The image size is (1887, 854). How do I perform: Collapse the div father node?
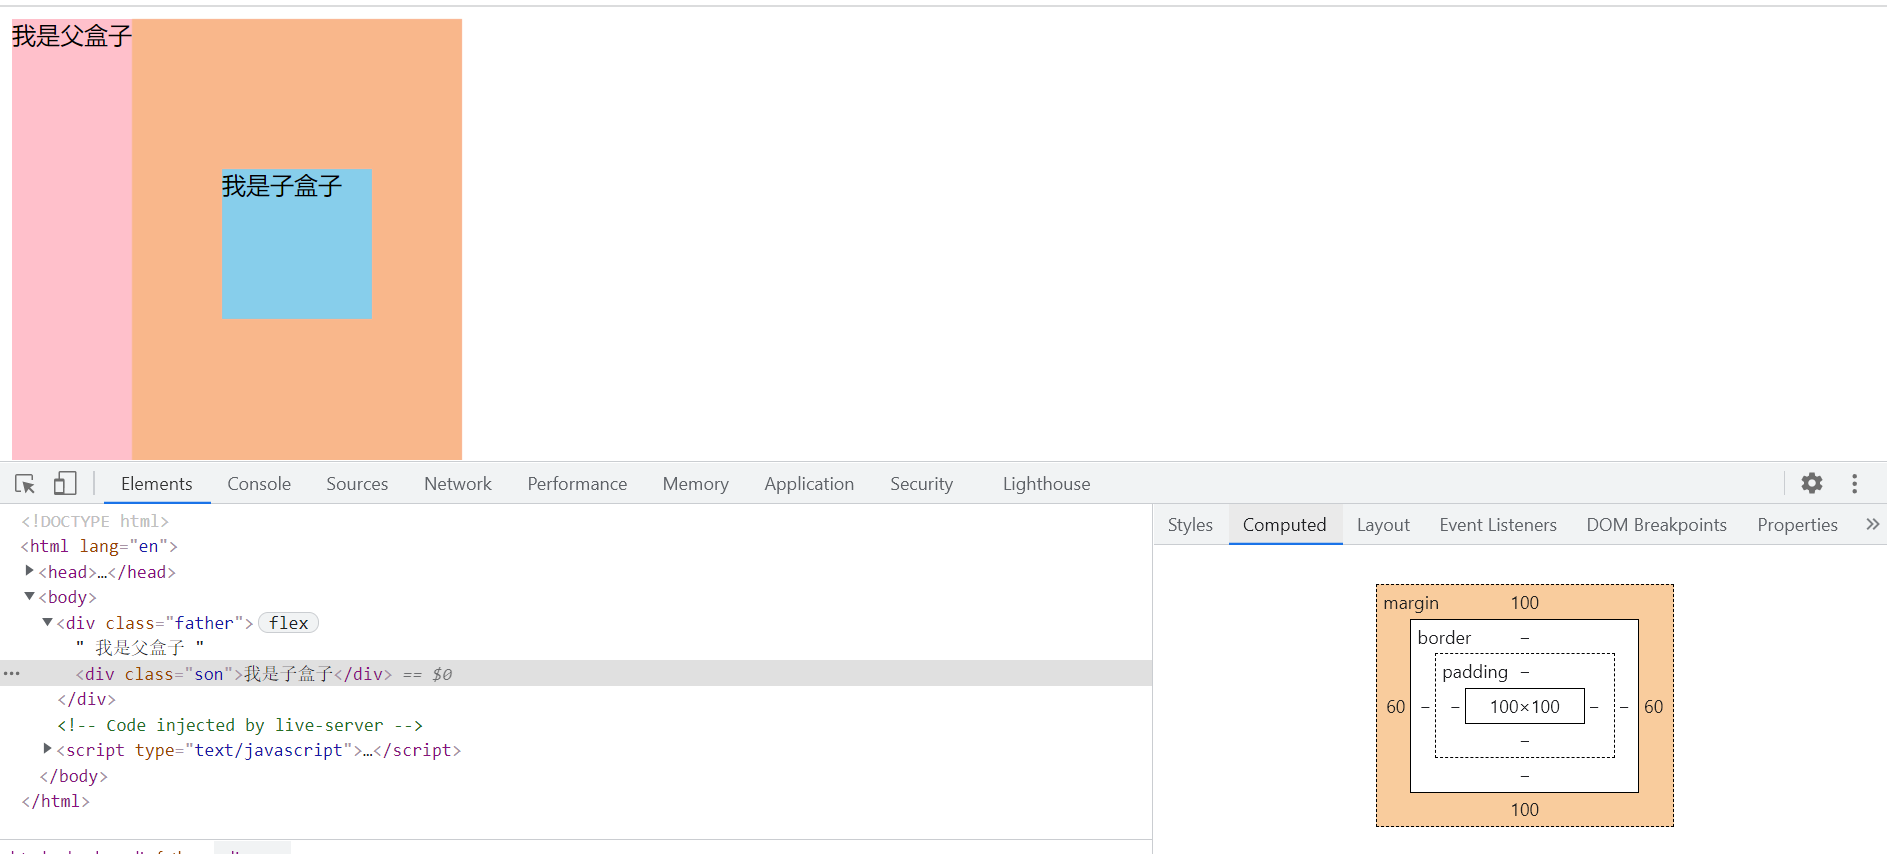click(47, 622)
